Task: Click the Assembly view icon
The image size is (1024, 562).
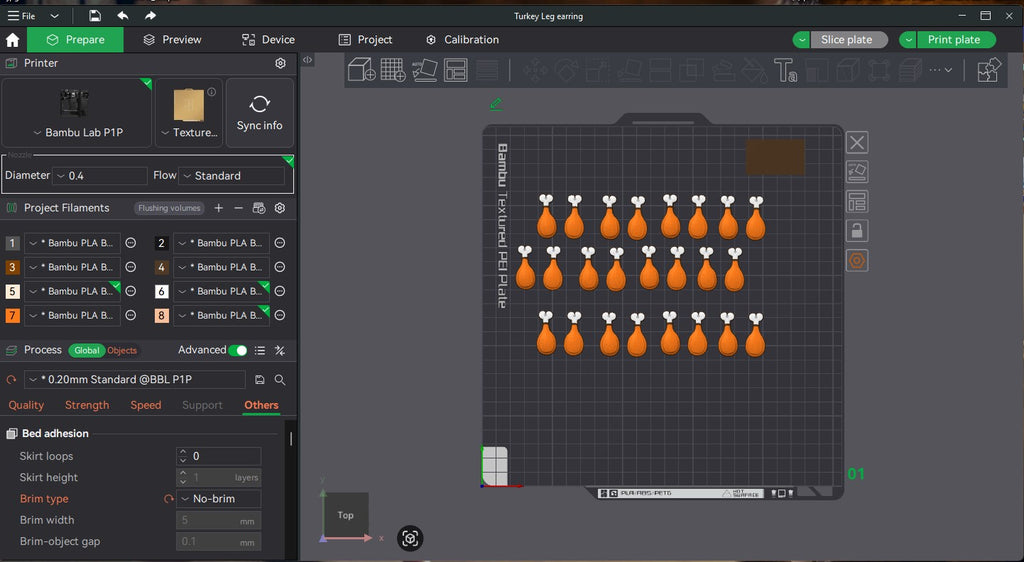Action: [989, 70]
